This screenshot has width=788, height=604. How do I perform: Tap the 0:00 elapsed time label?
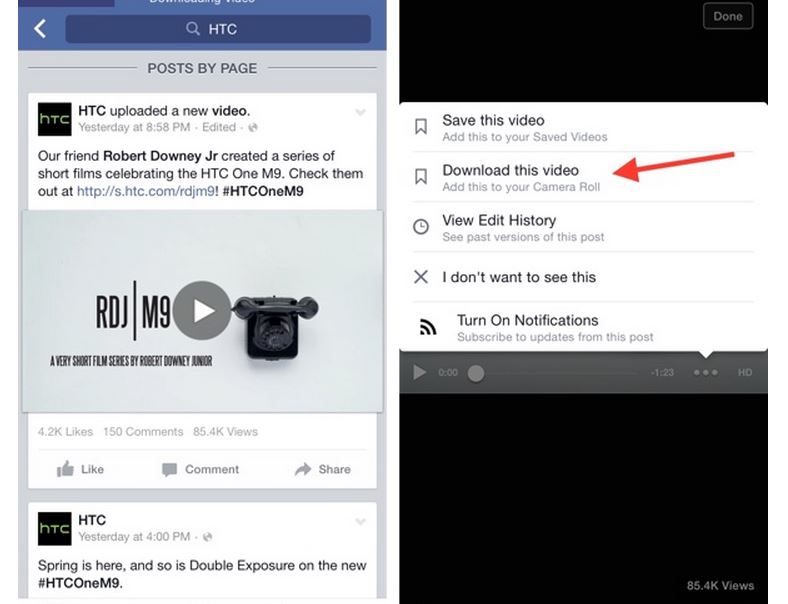(448, 372)
